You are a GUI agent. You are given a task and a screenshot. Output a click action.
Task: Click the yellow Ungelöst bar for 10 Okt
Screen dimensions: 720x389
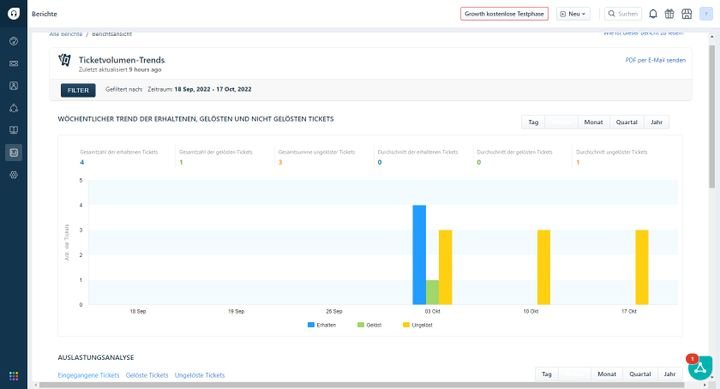pos(544,267)
